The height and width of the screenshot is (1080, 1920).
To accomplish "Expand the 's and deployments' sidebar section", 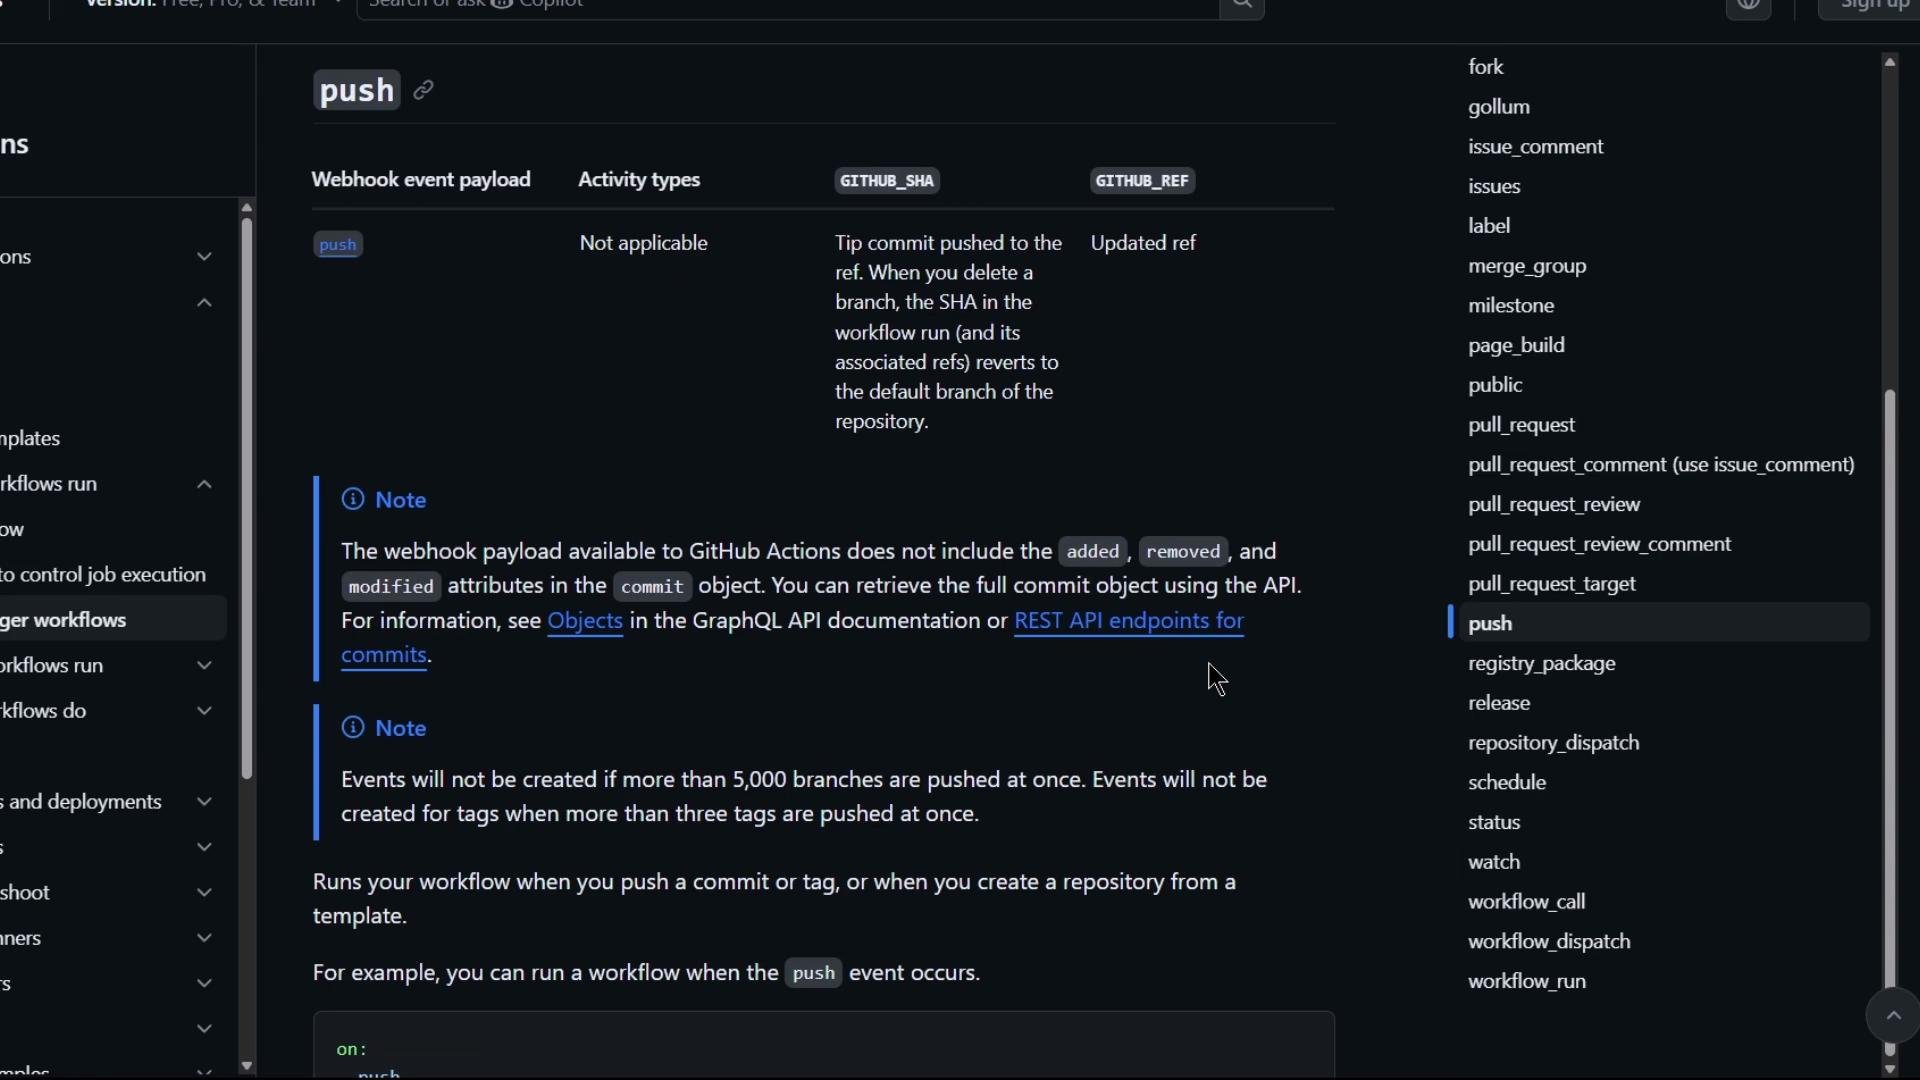I will click(x=204, y=802).
